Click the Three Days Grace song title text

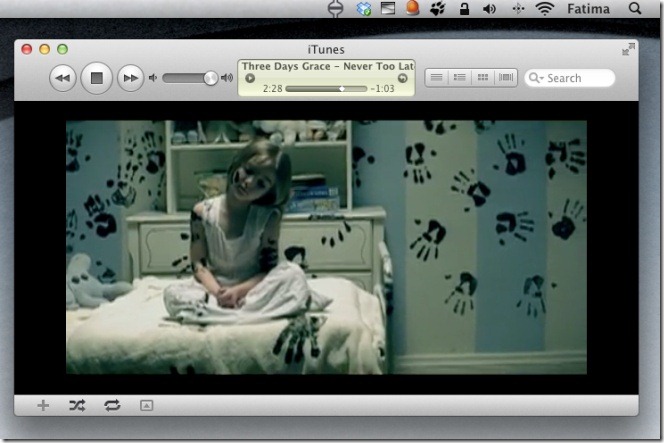pos(328,66)
